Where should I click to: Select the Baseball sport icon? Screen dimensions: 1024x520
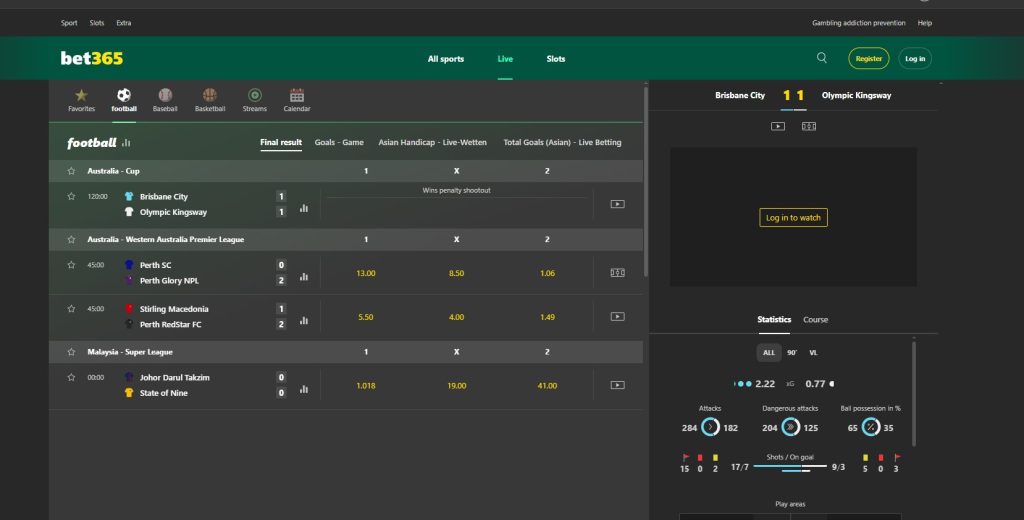coord(165,100)
